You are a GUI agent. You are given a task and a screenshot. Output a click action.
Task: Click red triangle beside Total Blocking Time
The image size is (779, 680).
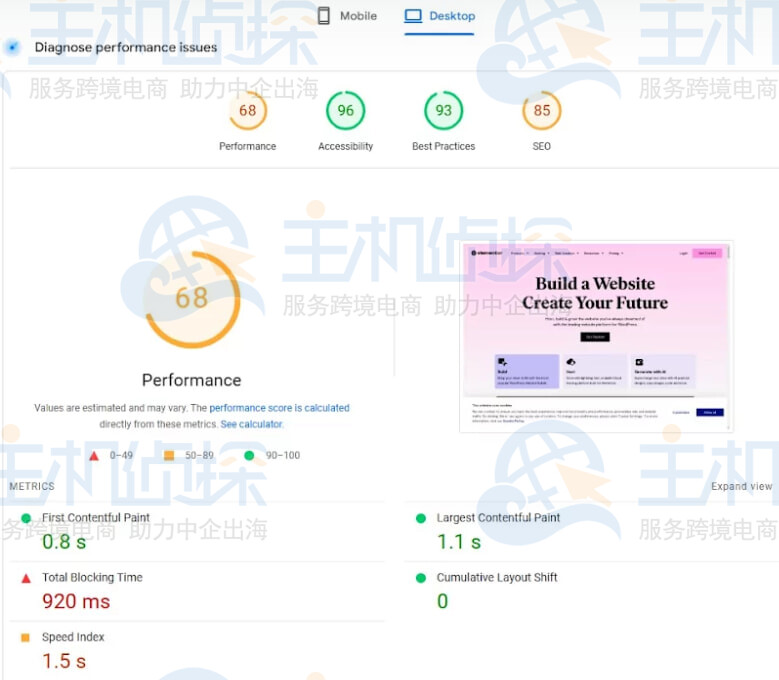click(26, 578)
